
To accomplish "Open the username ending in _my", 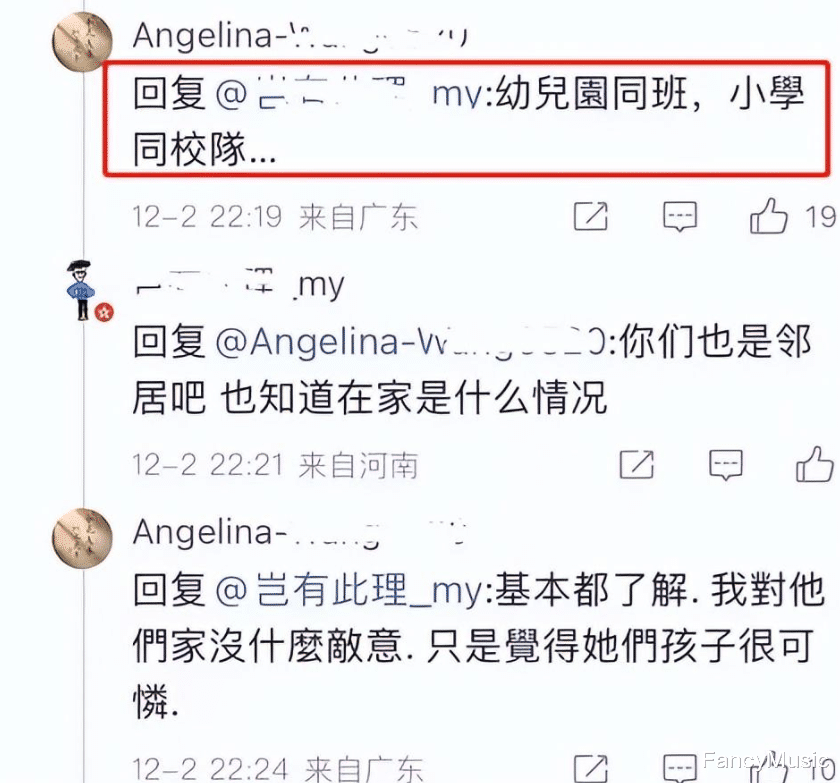I will coord(239,284).
